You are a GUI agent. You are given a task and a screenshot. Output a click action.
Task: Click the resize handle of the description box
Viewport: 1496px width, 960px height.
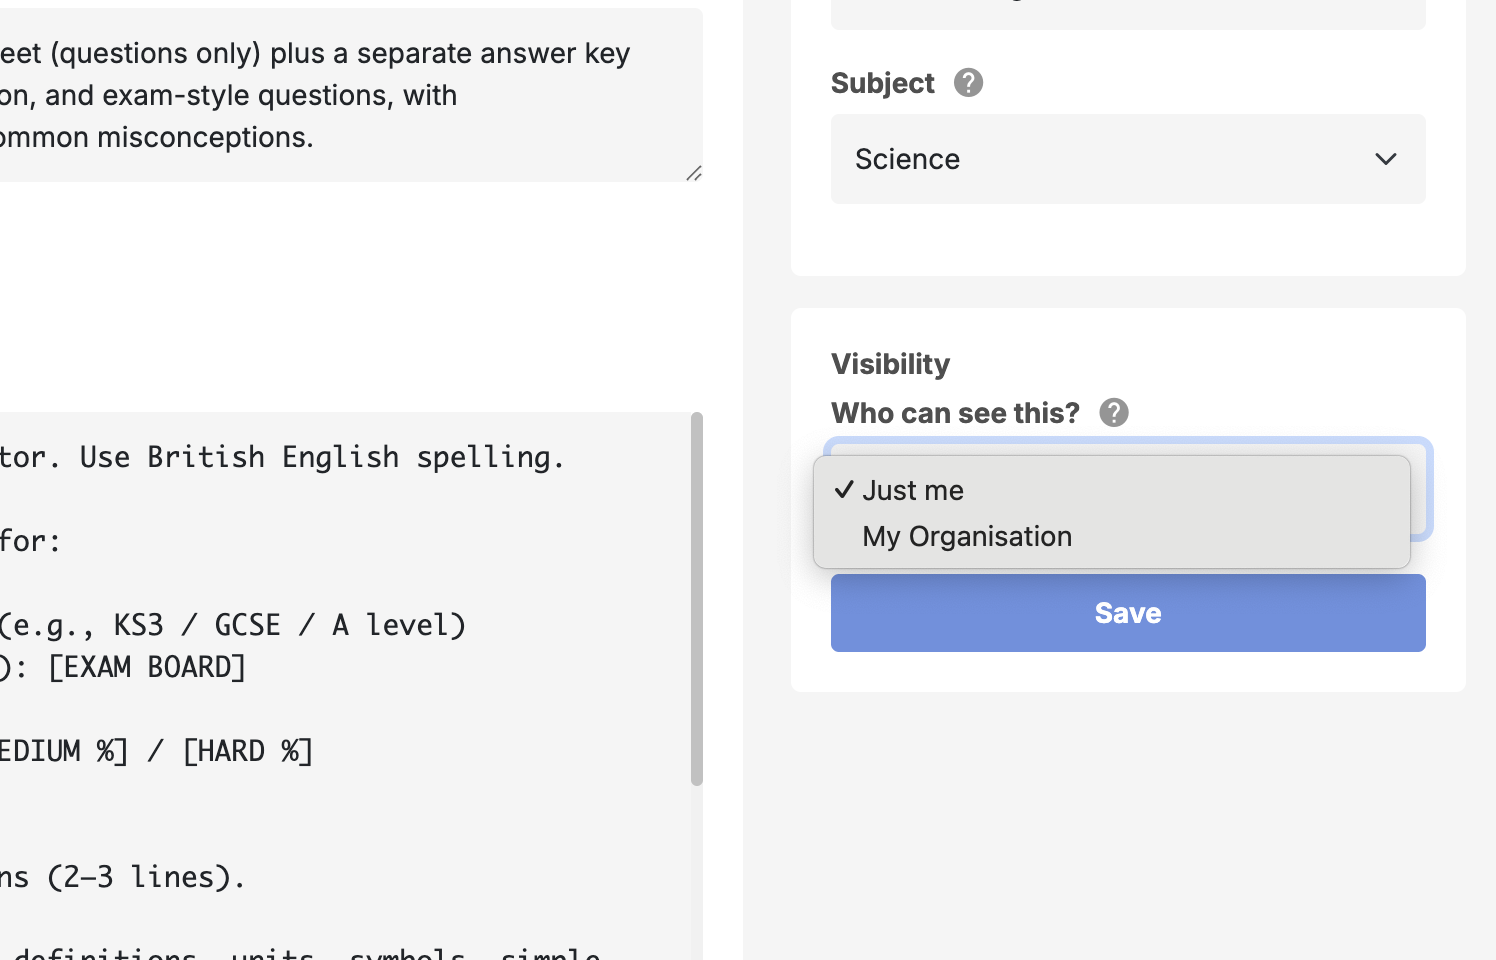click(693, 173)
